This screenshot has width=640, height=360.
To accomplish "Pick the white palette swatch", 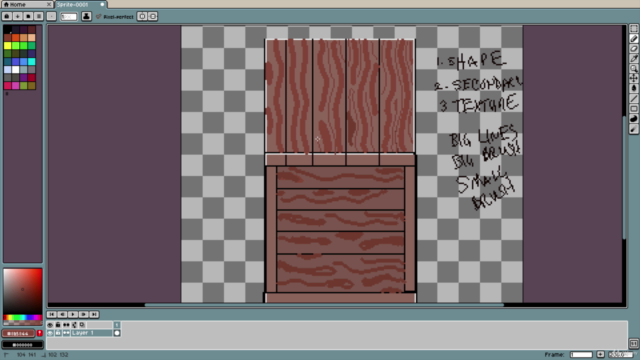I will click(16, 69).
